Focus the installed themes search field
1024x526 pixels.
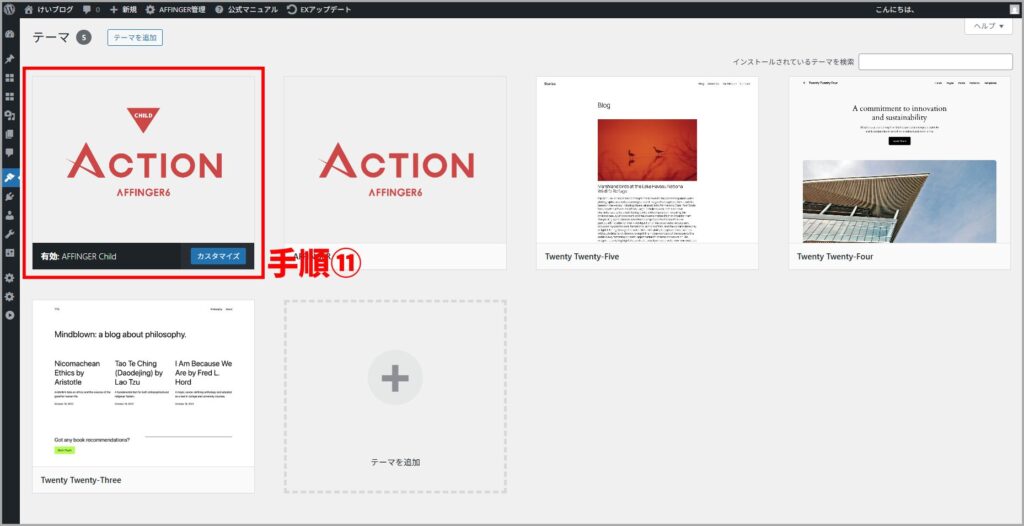935,62
